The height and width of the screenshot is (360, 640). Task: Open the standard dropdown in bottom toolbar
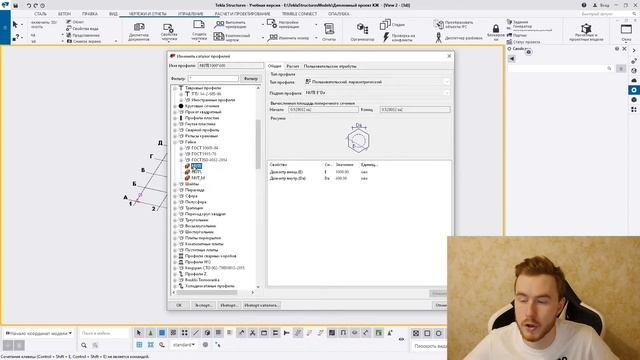coord(183,345)
